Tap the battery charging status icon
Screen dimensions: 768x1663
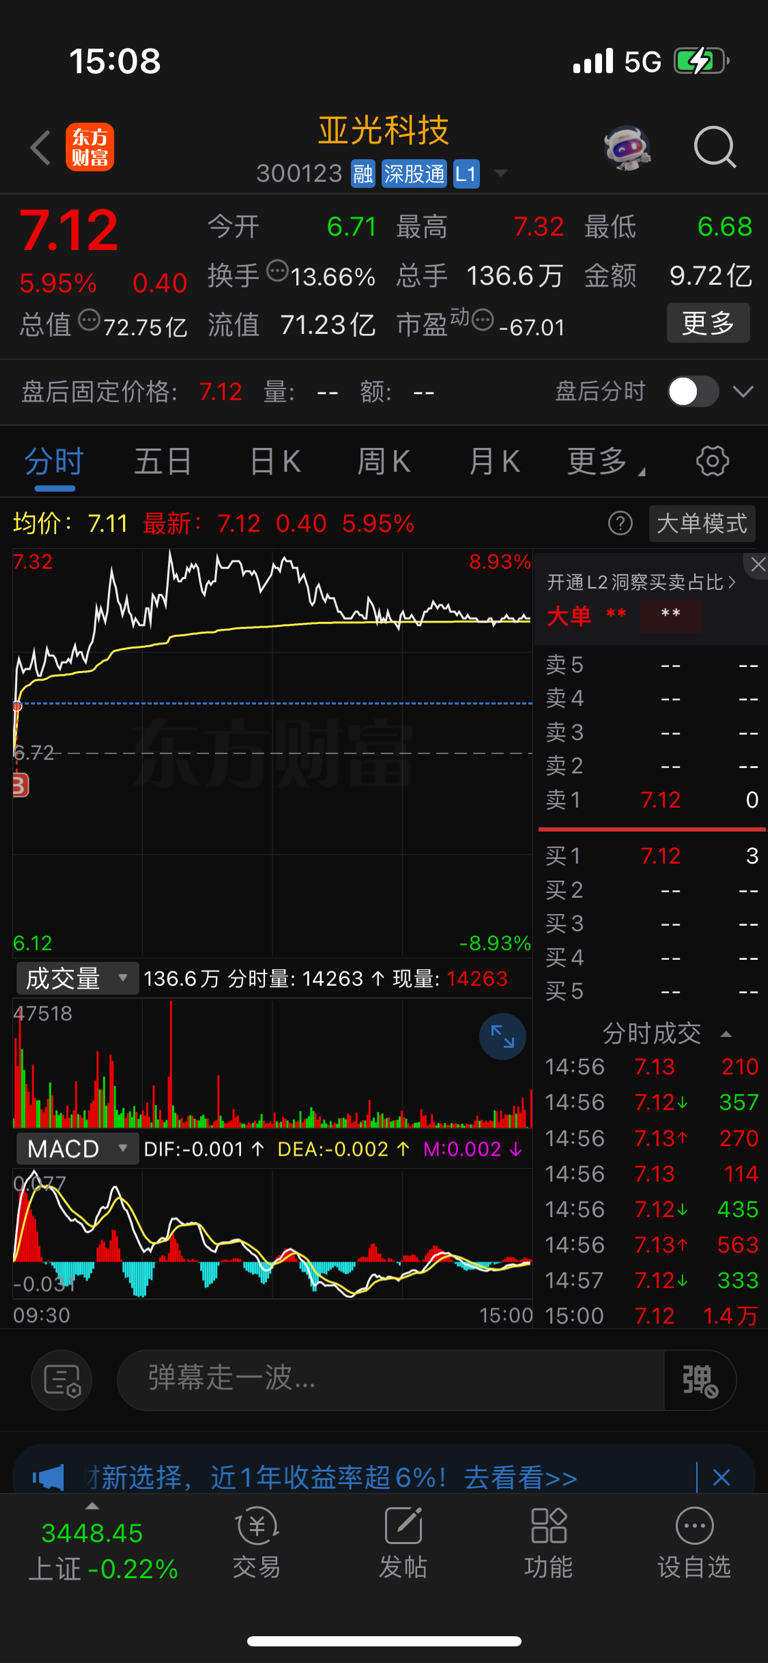(x=701, y=61)
